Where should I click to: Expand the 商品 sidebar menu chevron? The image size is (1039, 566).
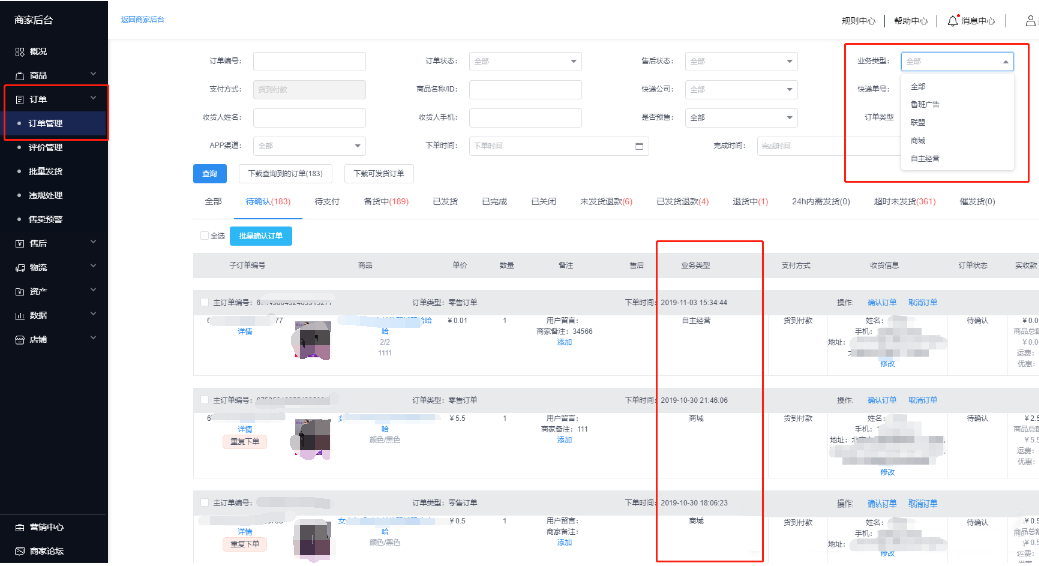(x=93, y=74)
